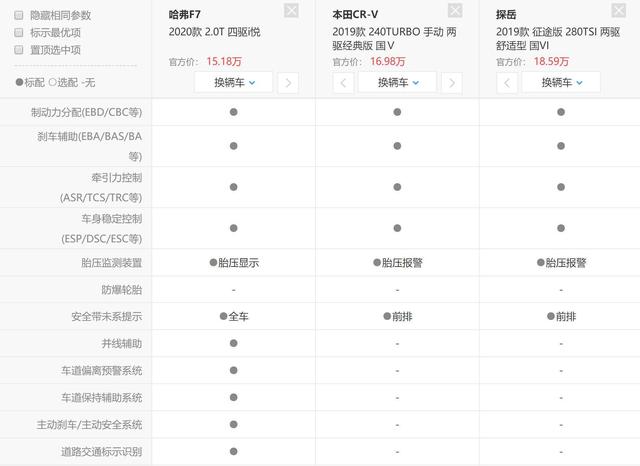The image size is (640, 466).
Task: Open the 哈弗F7 model link
Action: coord(184,15)
